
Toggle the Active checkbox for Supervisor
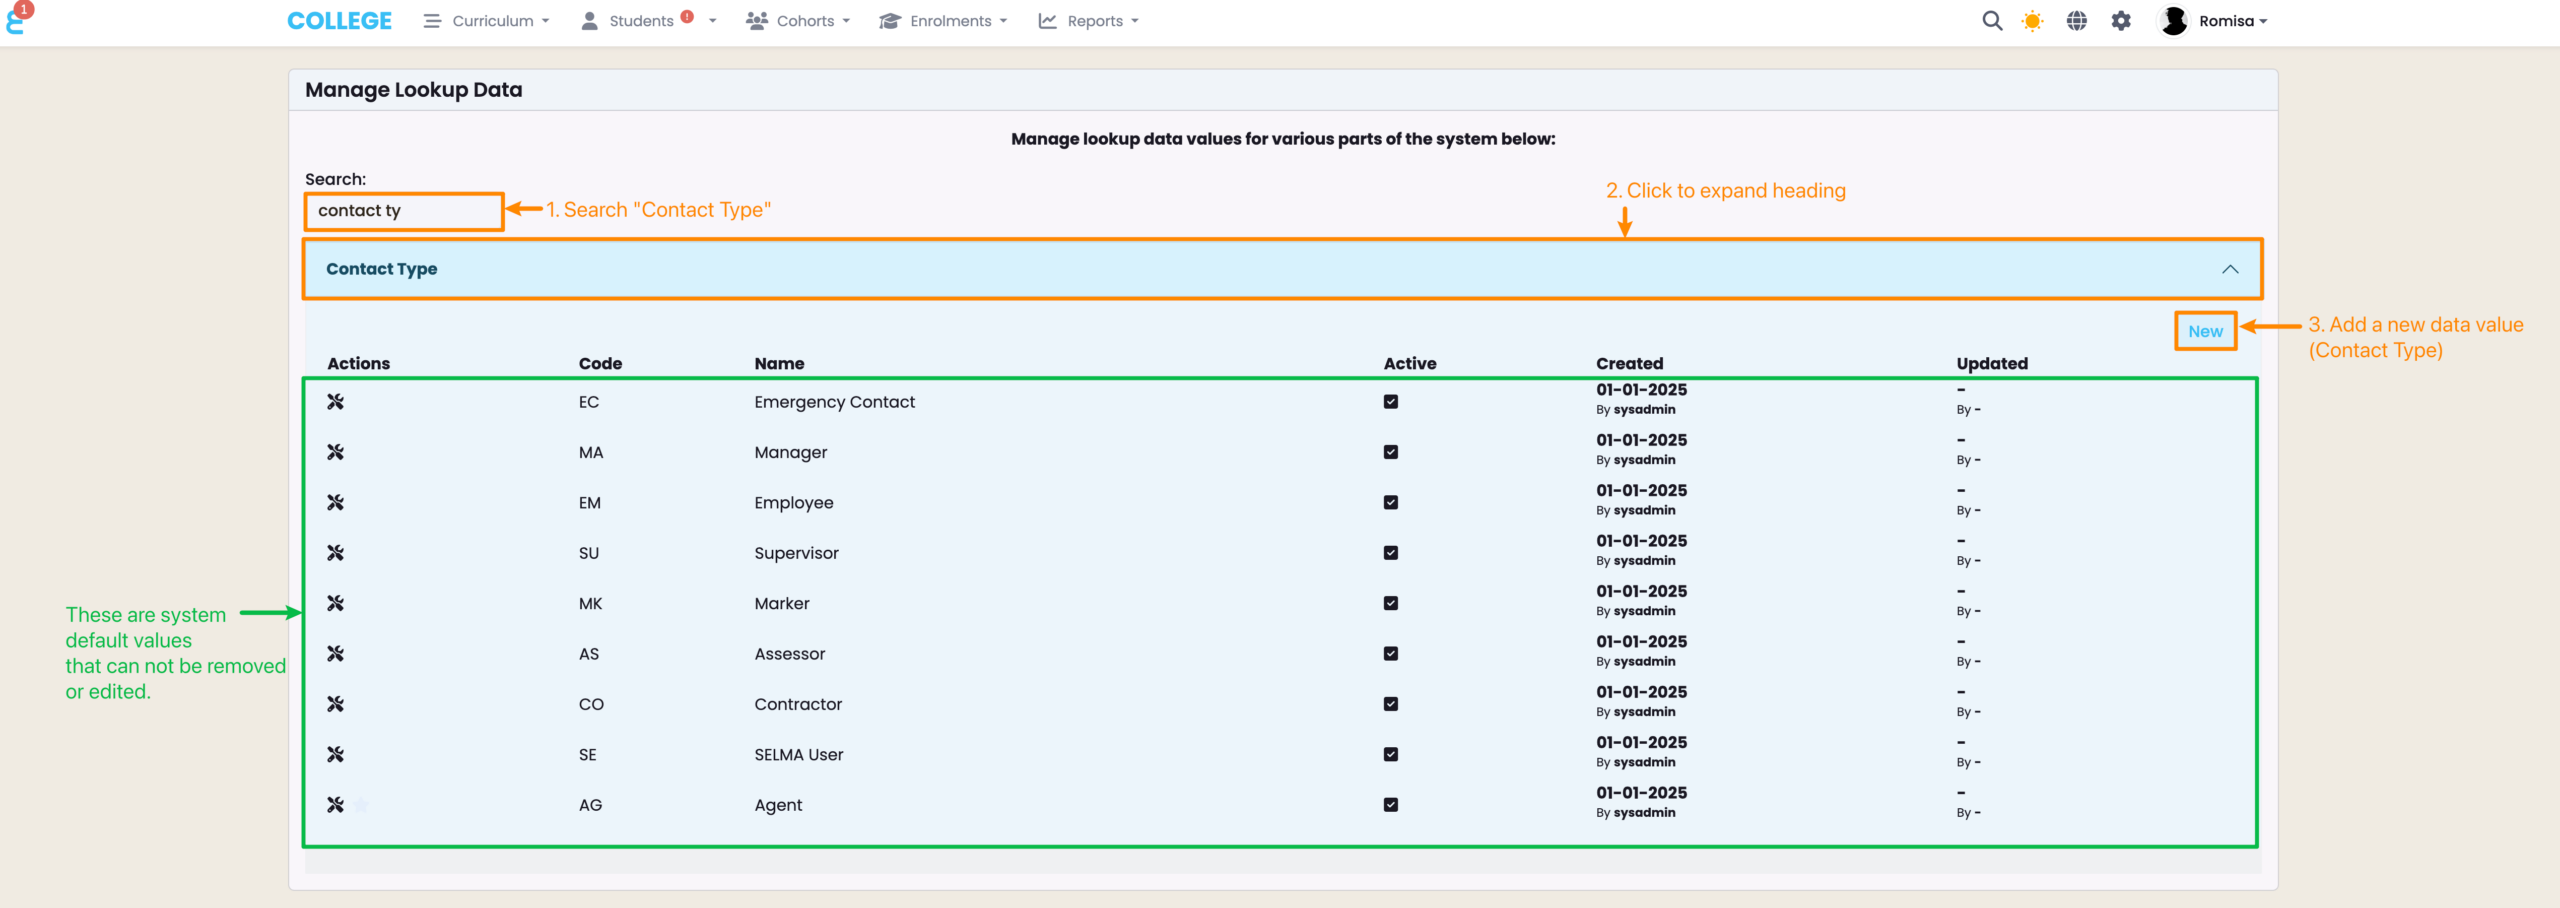pos(1390,553)
